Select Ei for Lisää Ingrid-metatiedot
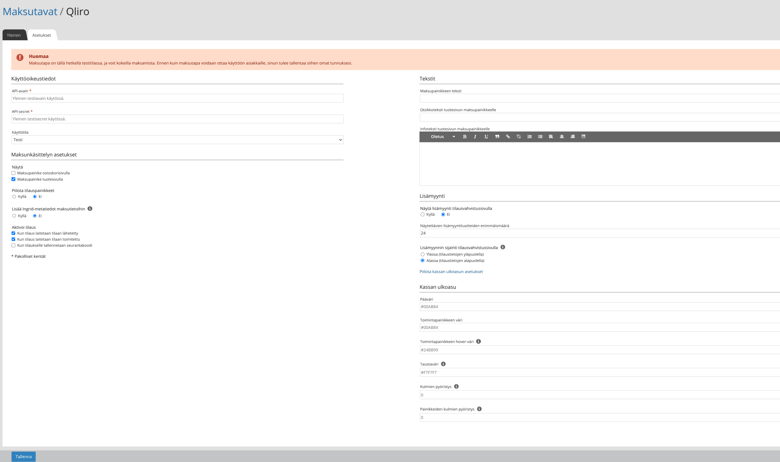 pos(35,216)
